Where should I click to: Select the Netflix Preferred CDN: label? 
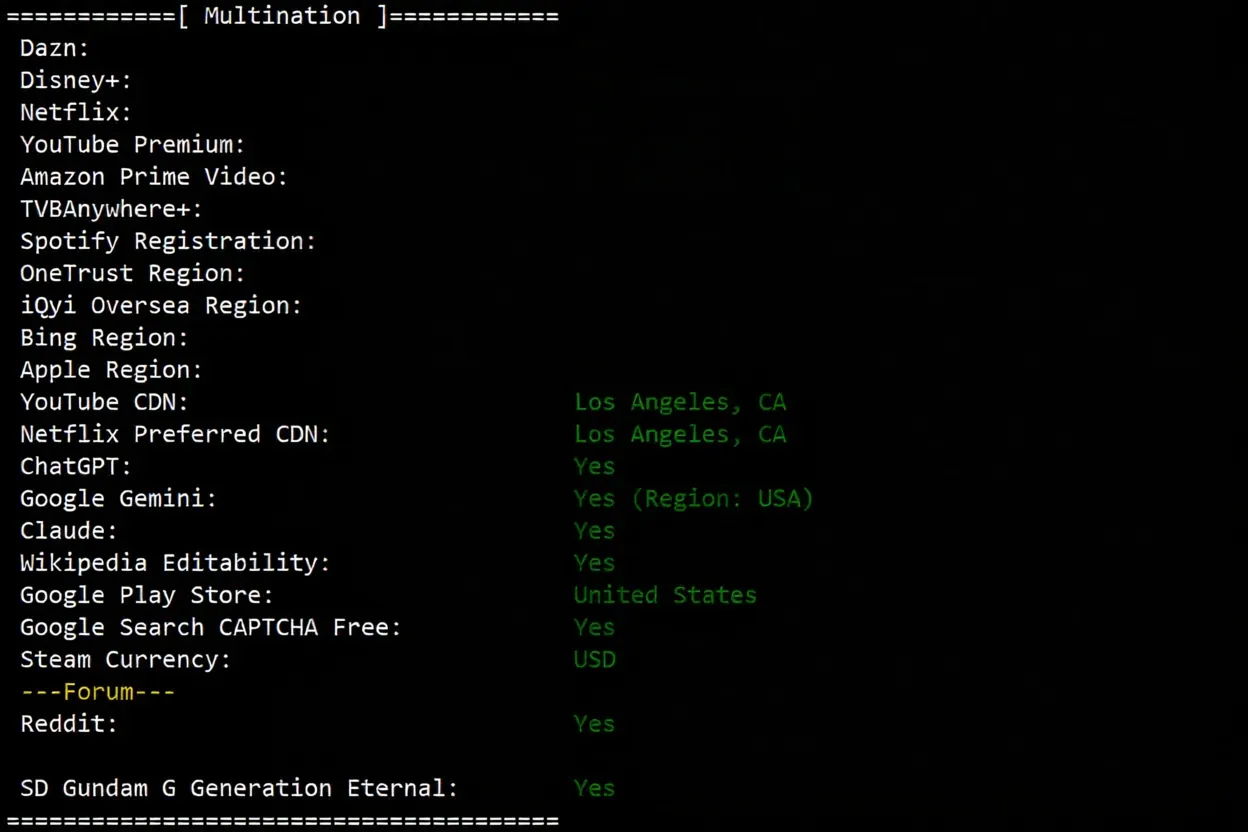coord(175,434)
